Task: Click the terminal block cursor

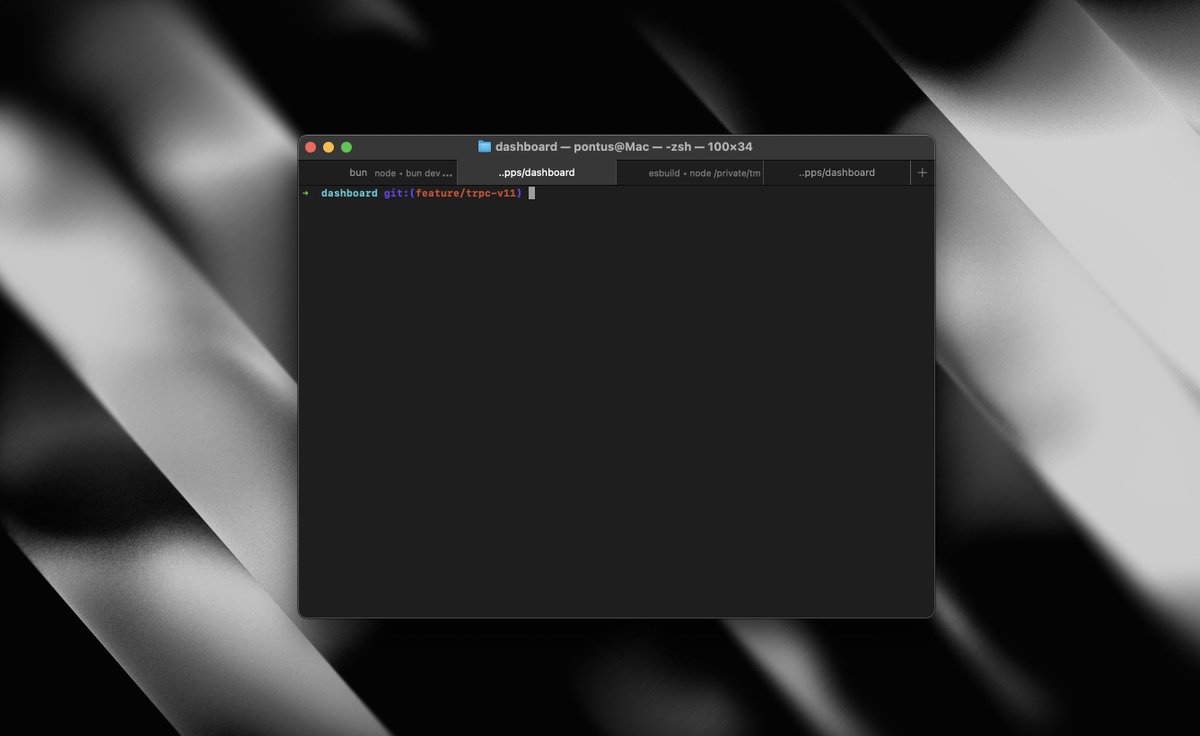Action: (532, 193)
